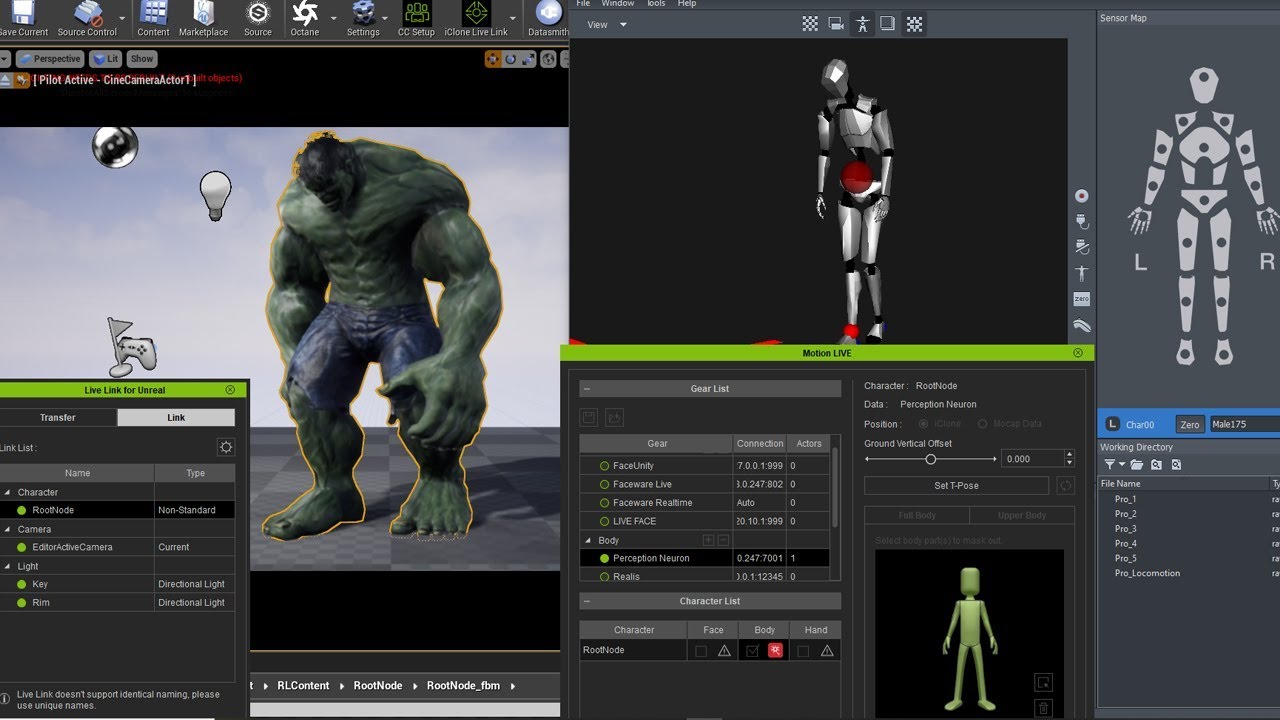Open the Help menu in Axis Neuron

tap(687, 4)
